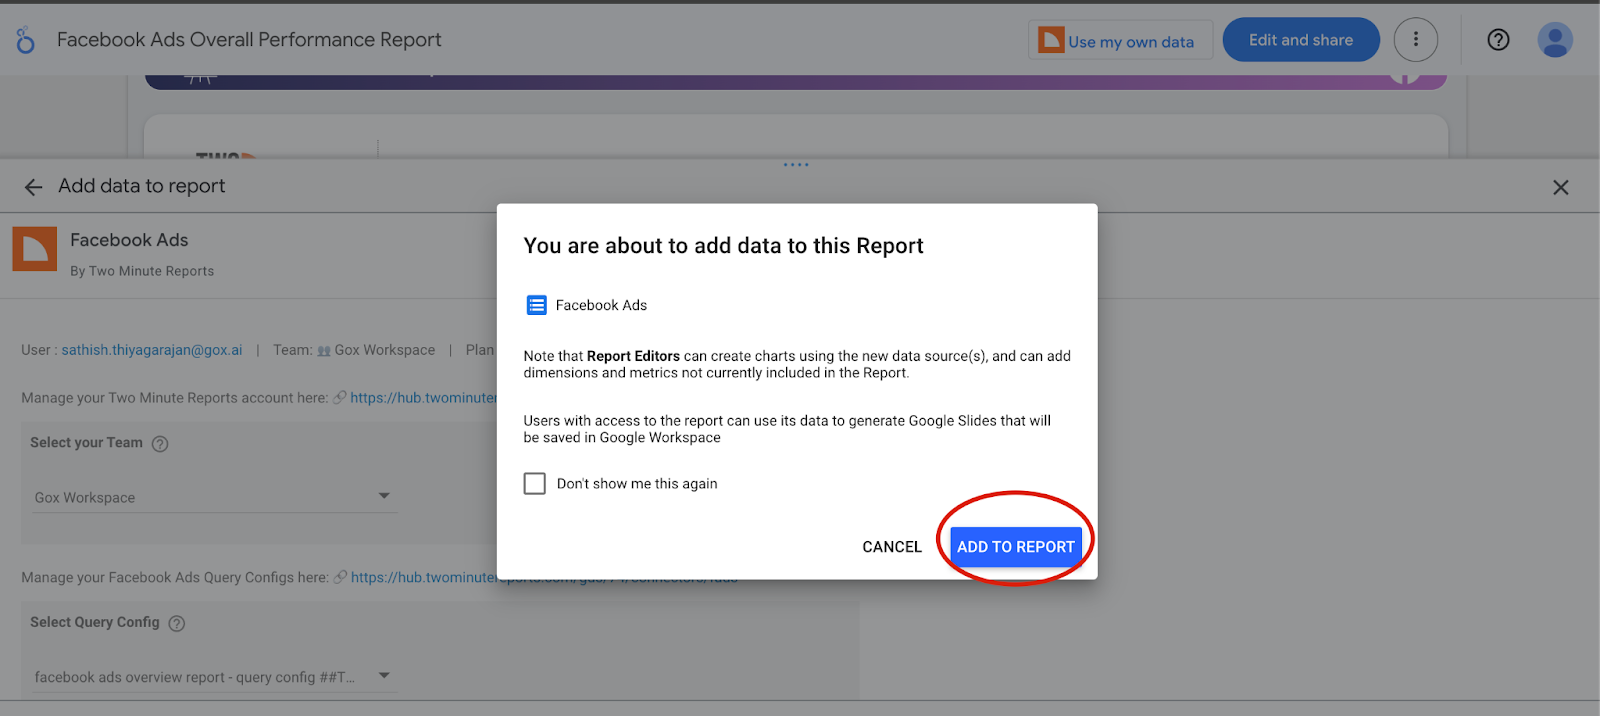Click the report title Facebook Ads Overall Performance Report
This screenshot has height=716, width=1600.
249,40
